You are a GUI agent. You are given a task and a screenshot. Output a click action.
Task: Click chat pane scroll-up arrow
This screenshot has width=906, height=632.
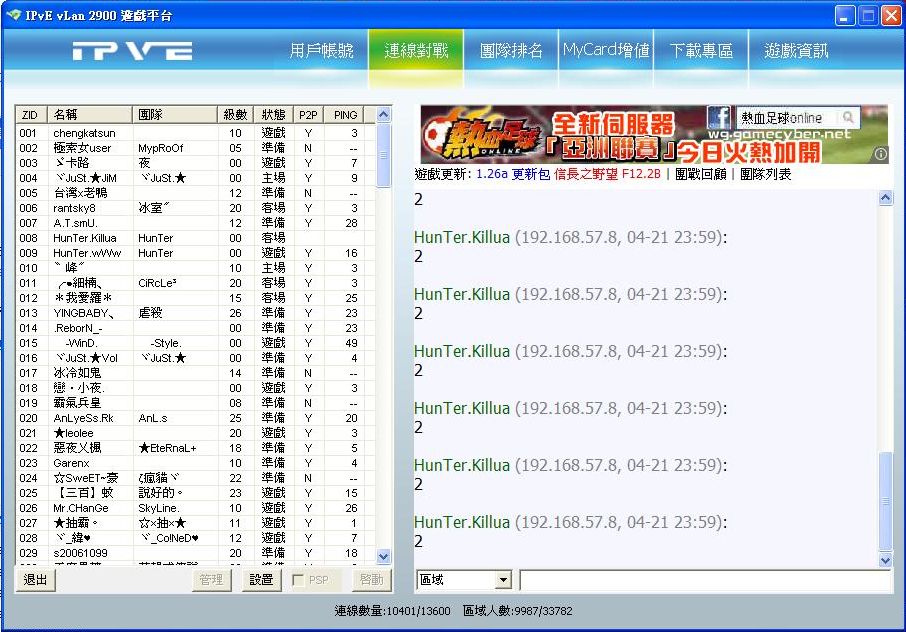(885, 198)
